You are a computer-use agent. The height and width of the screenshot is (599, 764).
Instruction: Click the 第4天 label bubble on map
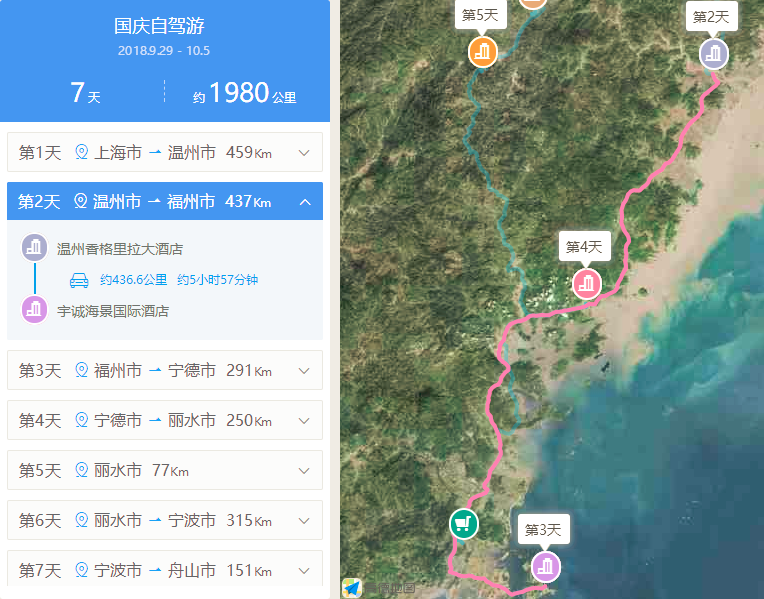tap(584, 247)
